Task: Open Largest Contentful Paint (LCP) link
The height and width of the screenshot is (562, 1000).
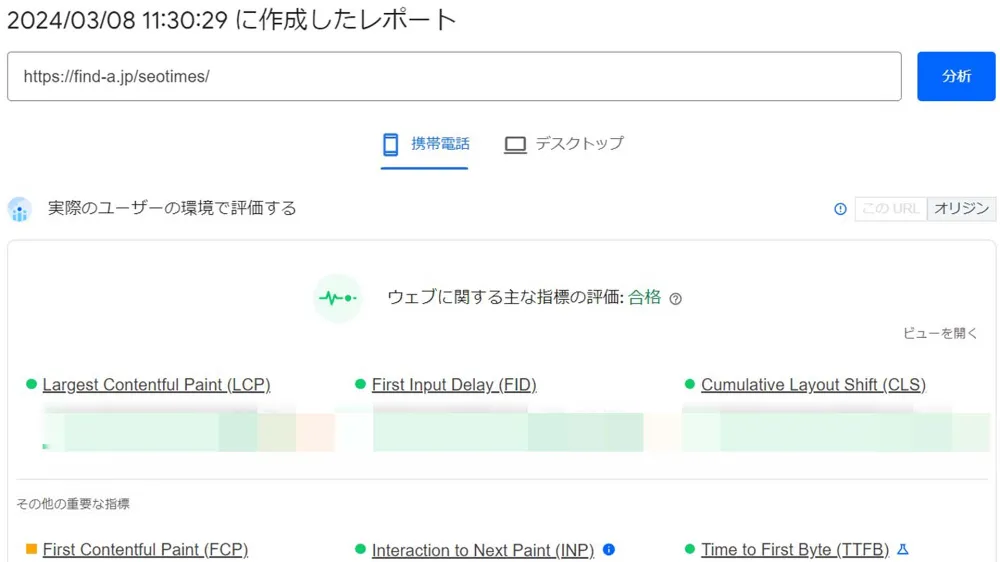Action: click(x=156, y=385)
